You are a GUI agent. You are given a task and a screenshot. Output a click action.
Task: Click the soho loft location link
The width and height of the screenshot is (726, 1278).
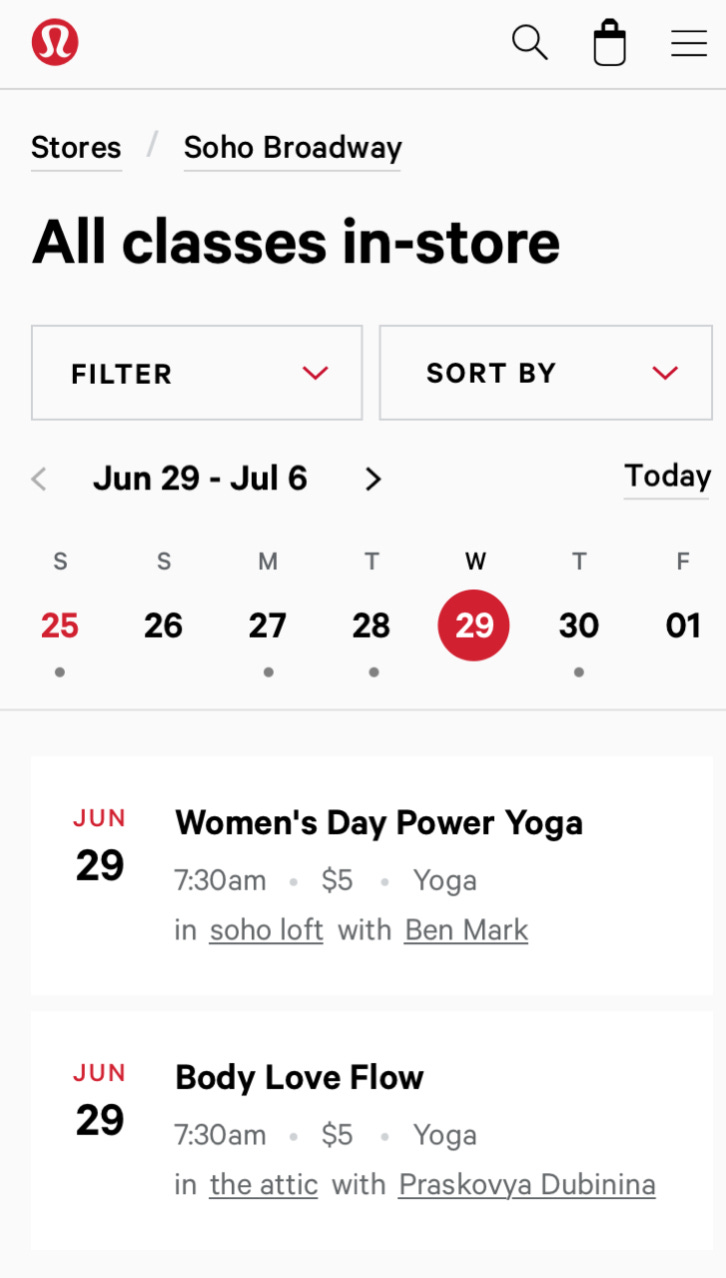266,931
